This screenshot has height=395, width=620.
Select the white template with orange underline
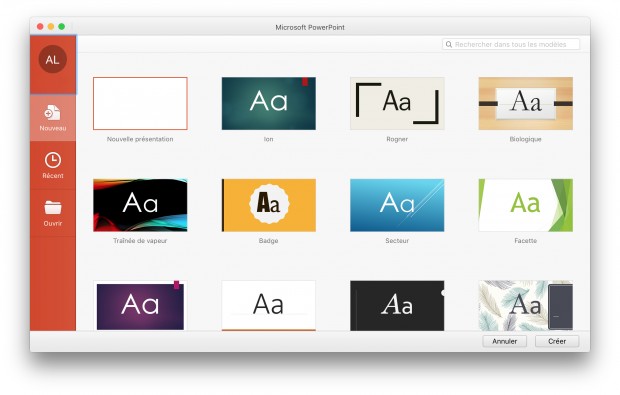point(268,305)
